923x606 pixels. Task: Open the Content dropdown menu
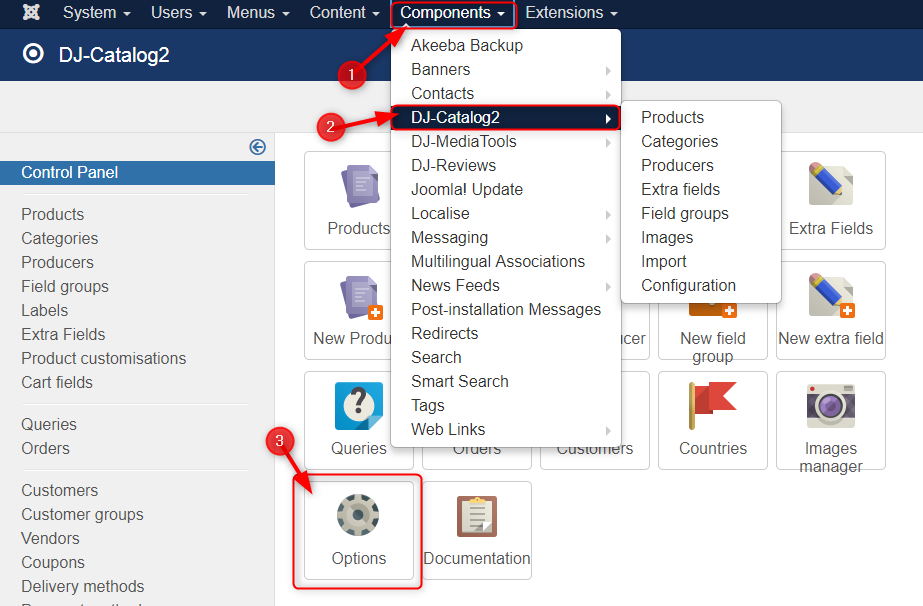(344, 12)
